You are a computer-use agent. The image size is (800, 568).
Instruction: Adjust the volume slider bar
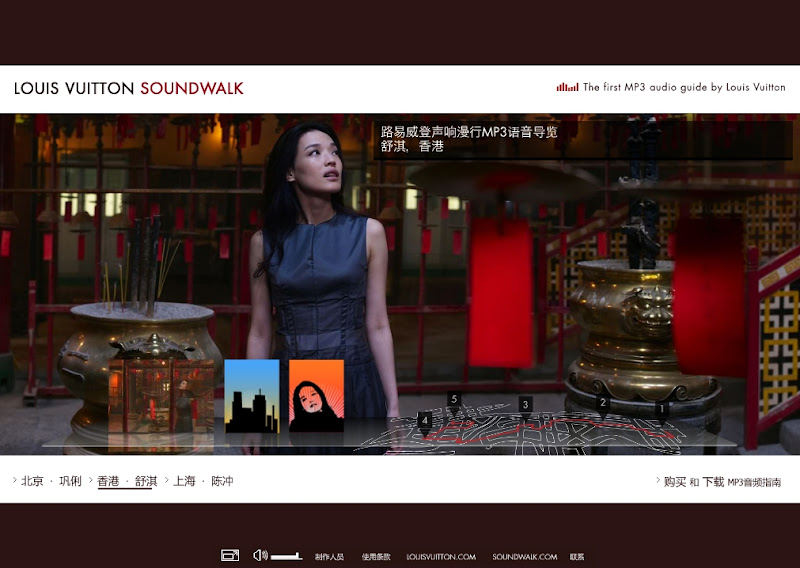click(x=286, y=556)
